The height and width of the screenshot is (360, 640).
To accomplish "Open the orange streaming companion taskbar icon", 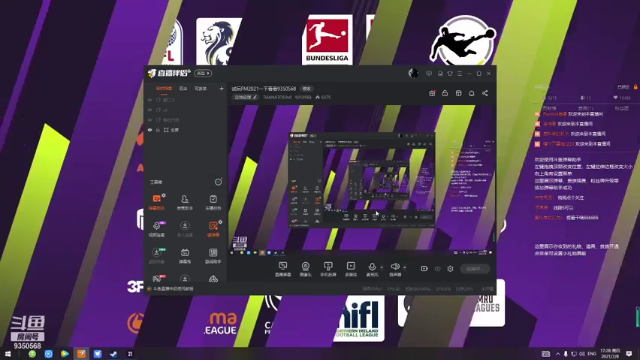I will click(x=81, y=354).
